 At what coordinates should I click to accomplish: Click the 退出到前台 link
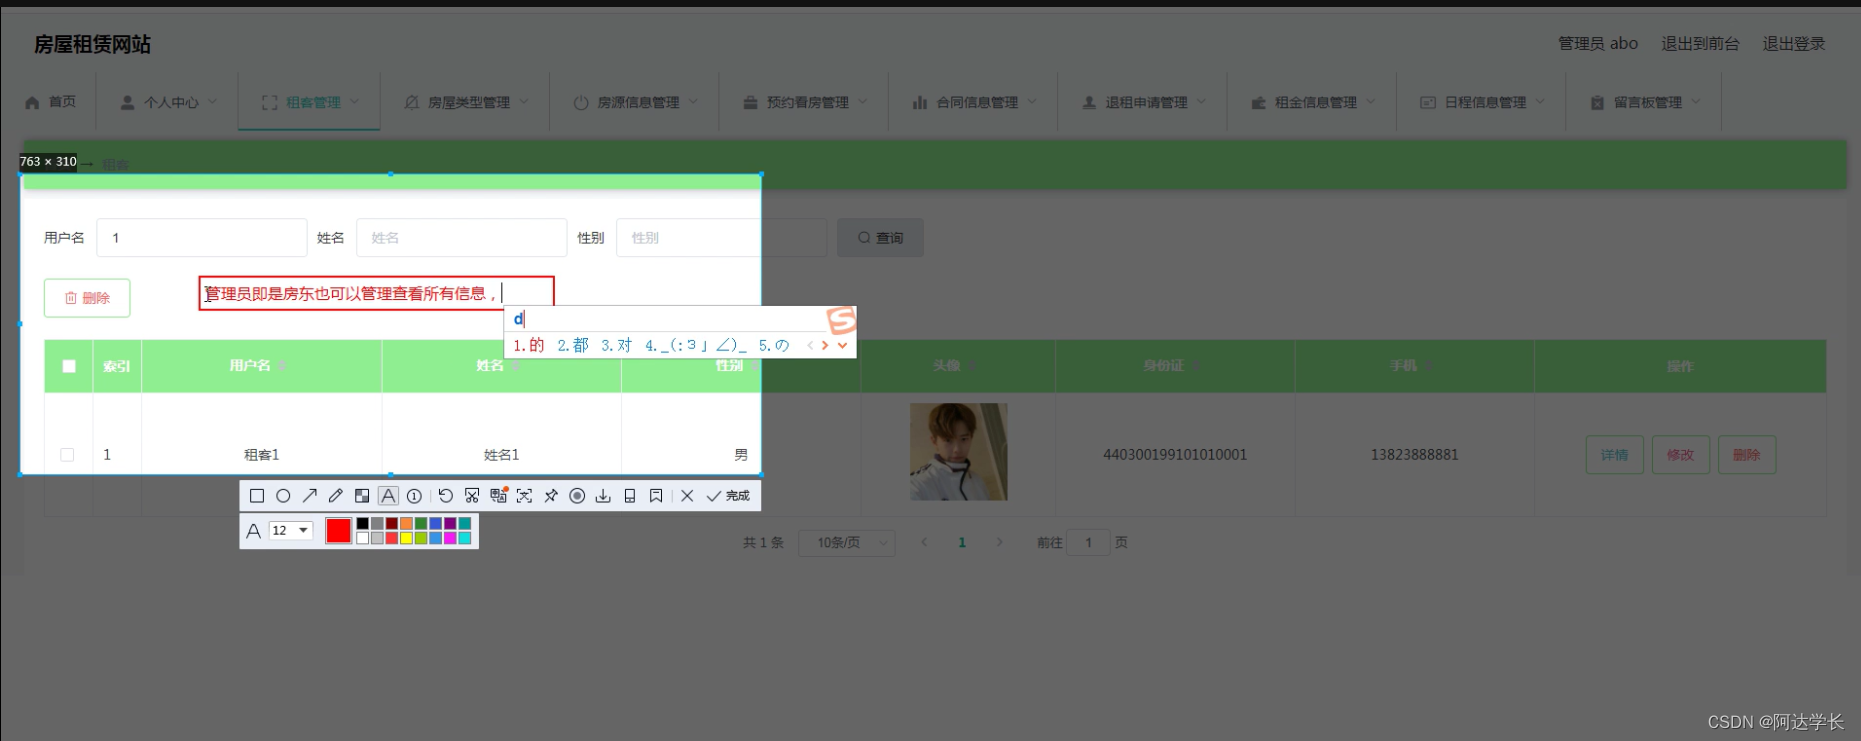click(x=1700, y=44)
